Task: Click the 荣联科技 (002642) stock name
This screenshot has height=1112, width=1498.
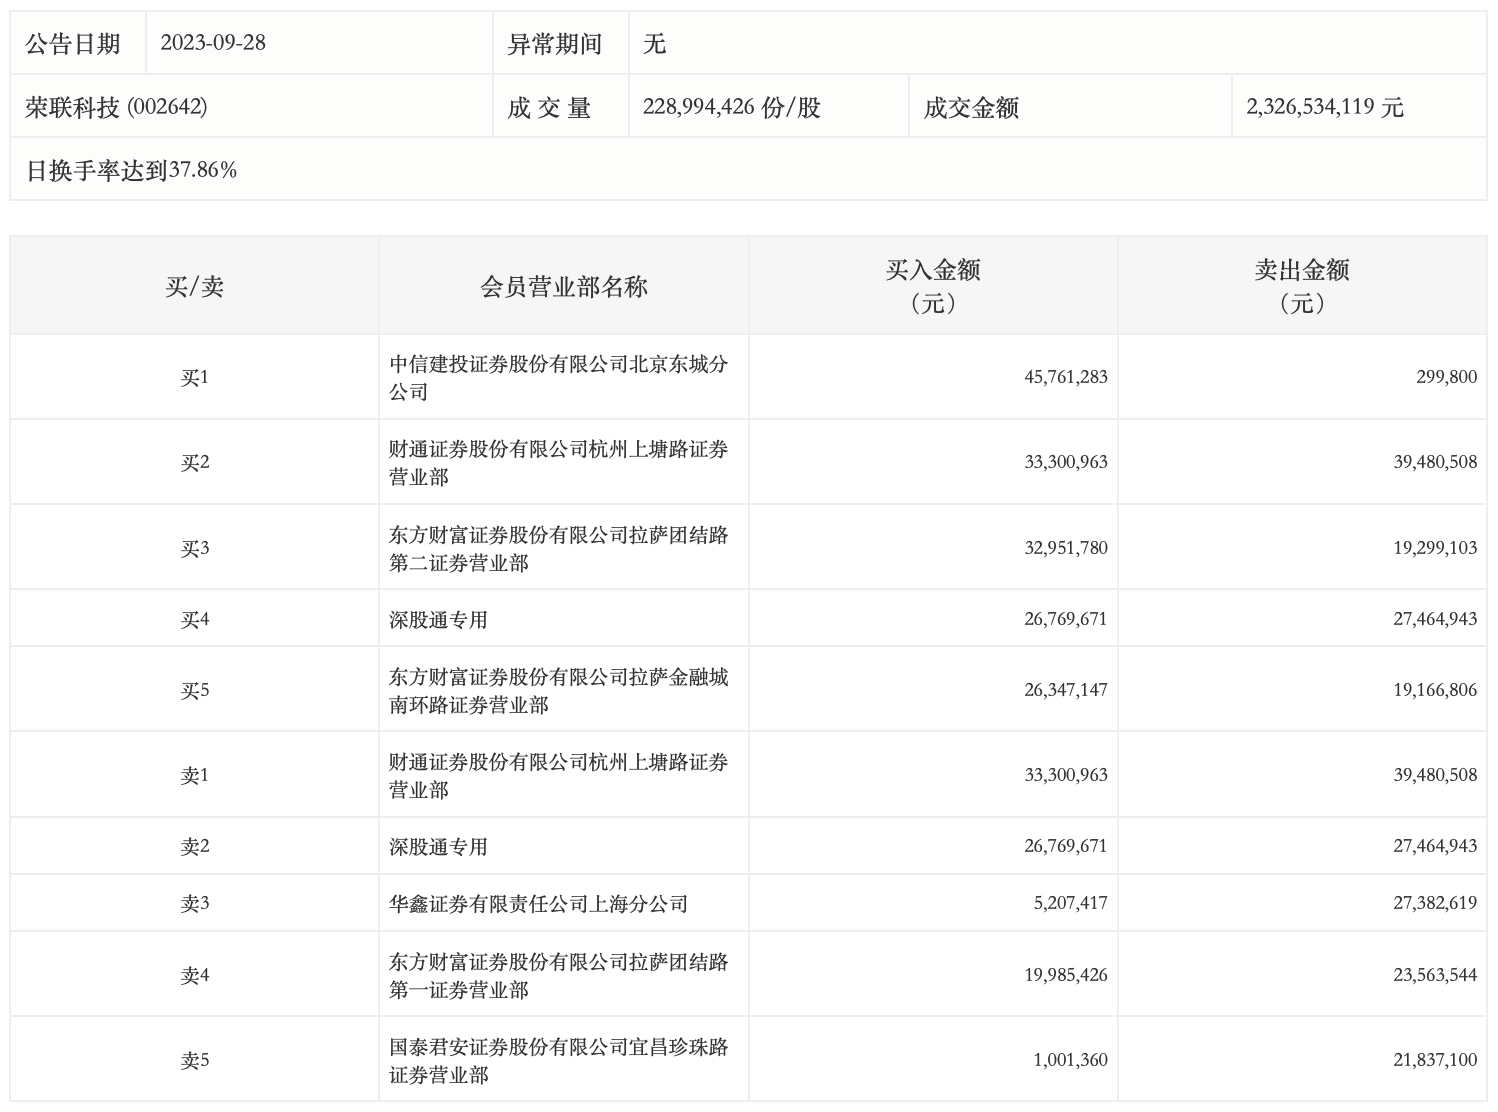Action: click(x=117, y=107)
